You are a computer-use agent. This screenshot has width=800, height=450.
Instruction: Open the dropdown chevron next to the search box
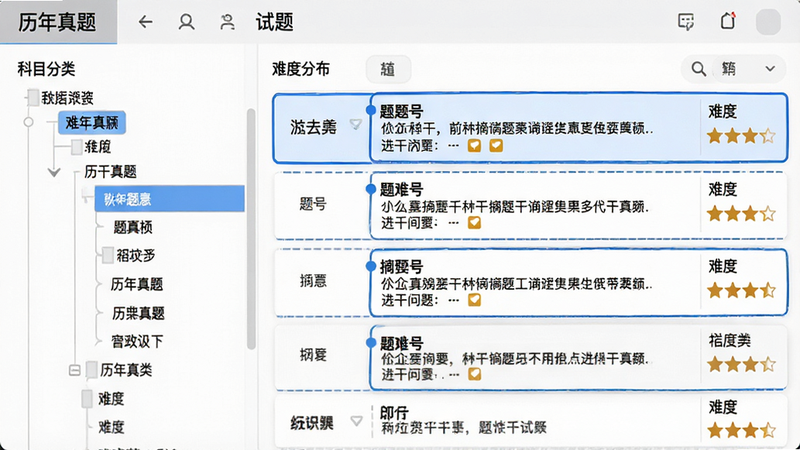pyautogui.click(x=770, y=69)
